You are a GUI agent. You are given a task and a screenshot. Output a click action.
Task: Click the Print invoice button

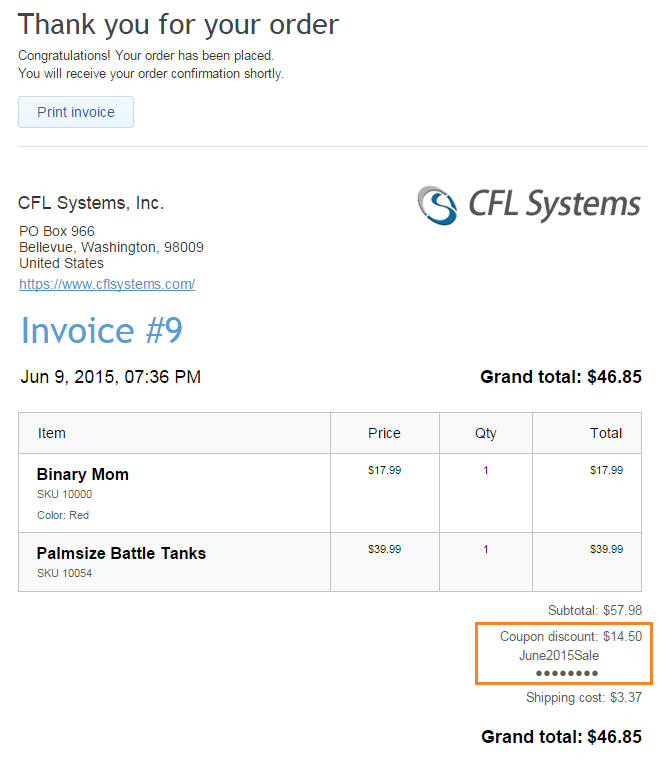tap(76, 112)
